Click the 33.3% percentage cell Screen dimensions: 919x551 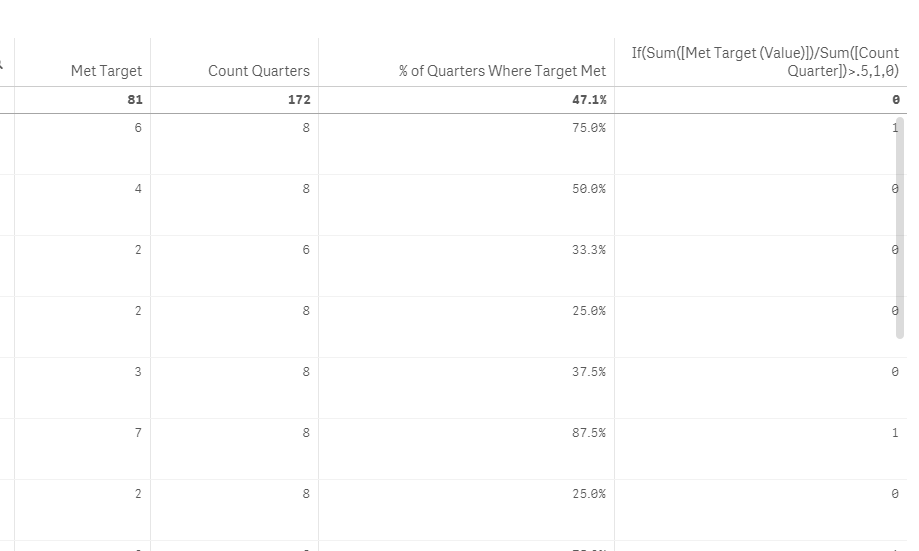pos(590,250)
